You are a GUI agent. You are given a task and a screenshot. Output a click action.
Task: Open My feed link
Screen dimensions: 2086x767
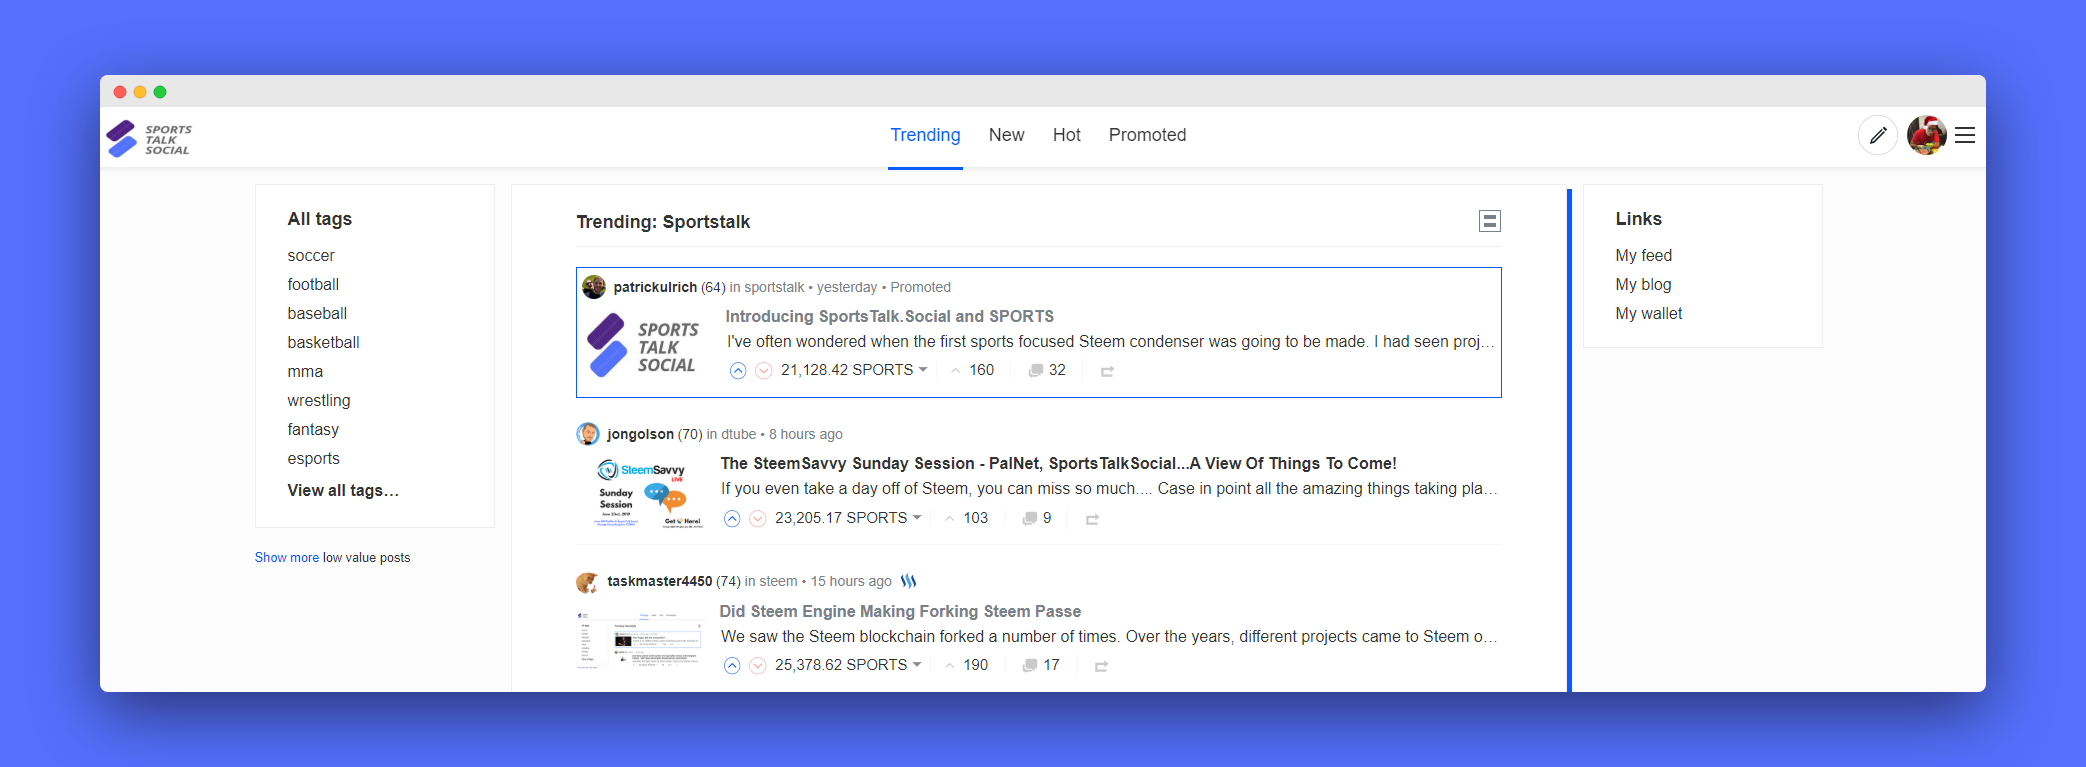click(x=1643, y=256)
